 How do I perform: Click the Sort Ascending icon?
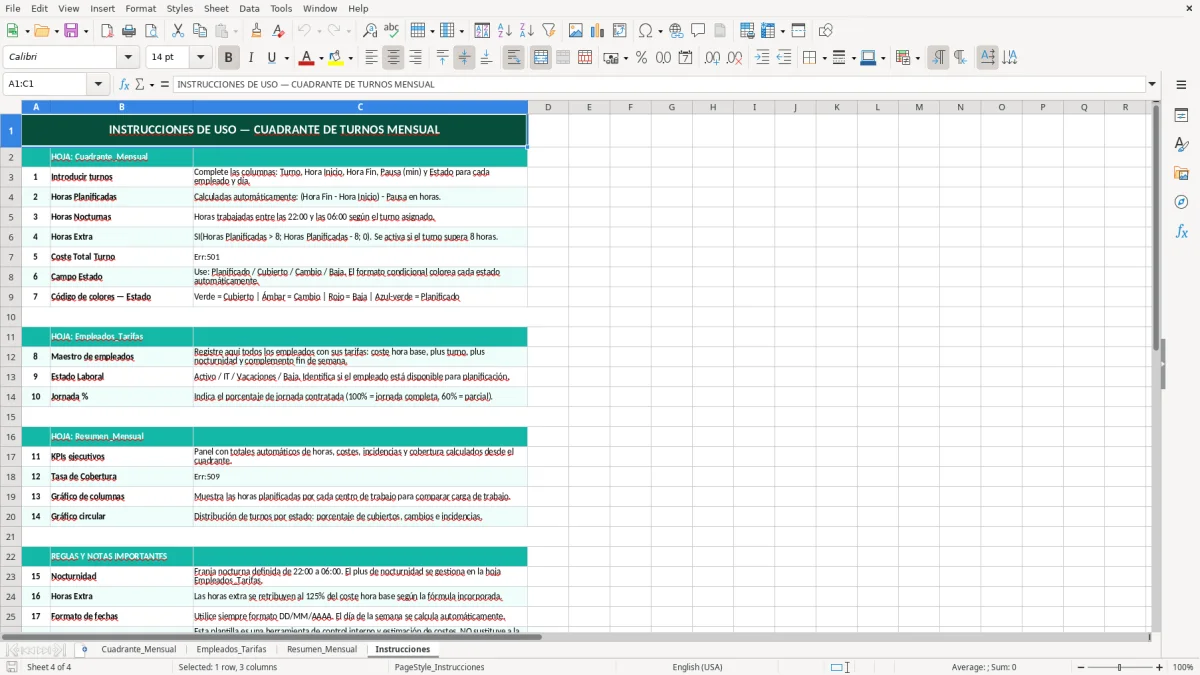click(x=505, y=31)
